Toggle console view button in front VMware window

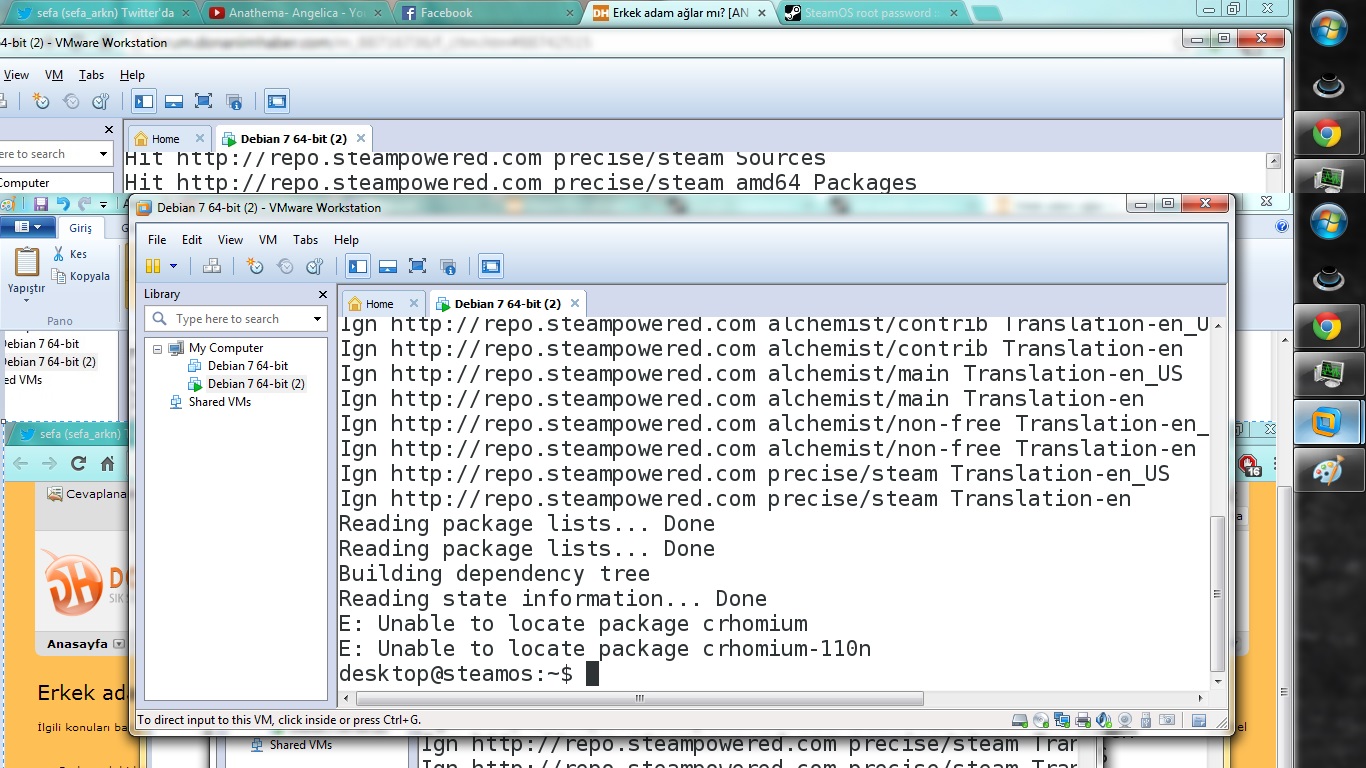491,266
